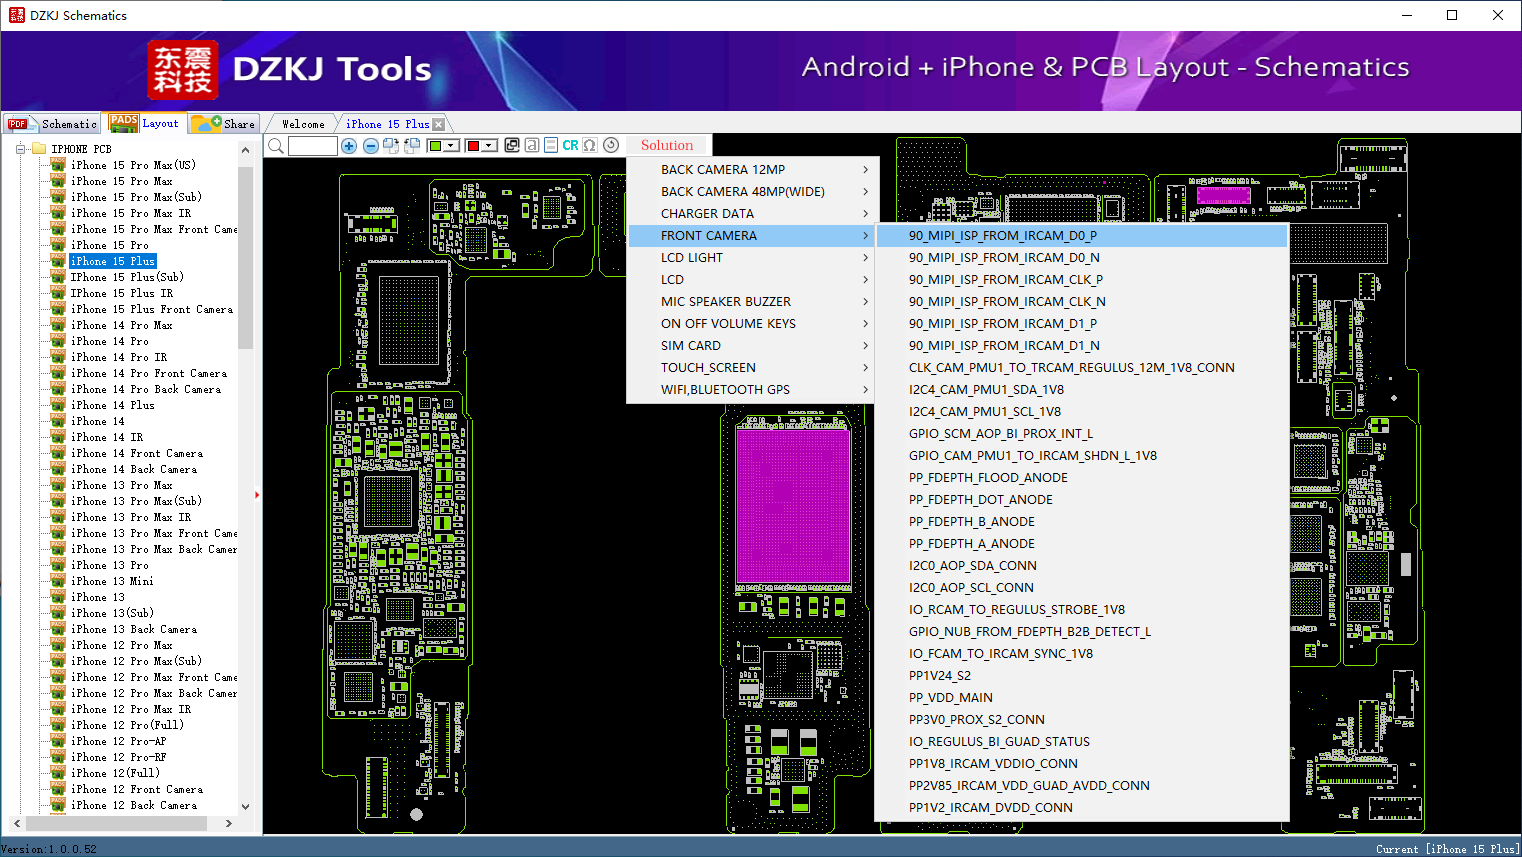Select the LCD menu entry
Screen dimensions: 1522x857
752,280
